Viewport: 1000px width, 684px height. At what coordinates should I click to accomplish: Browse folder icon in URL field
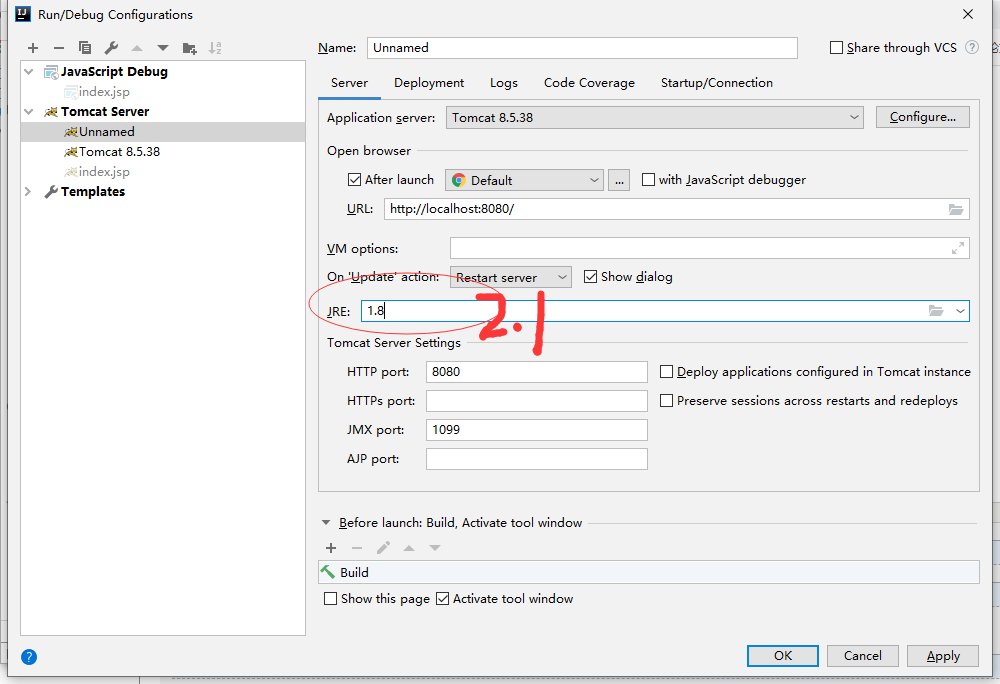[955, 209]
